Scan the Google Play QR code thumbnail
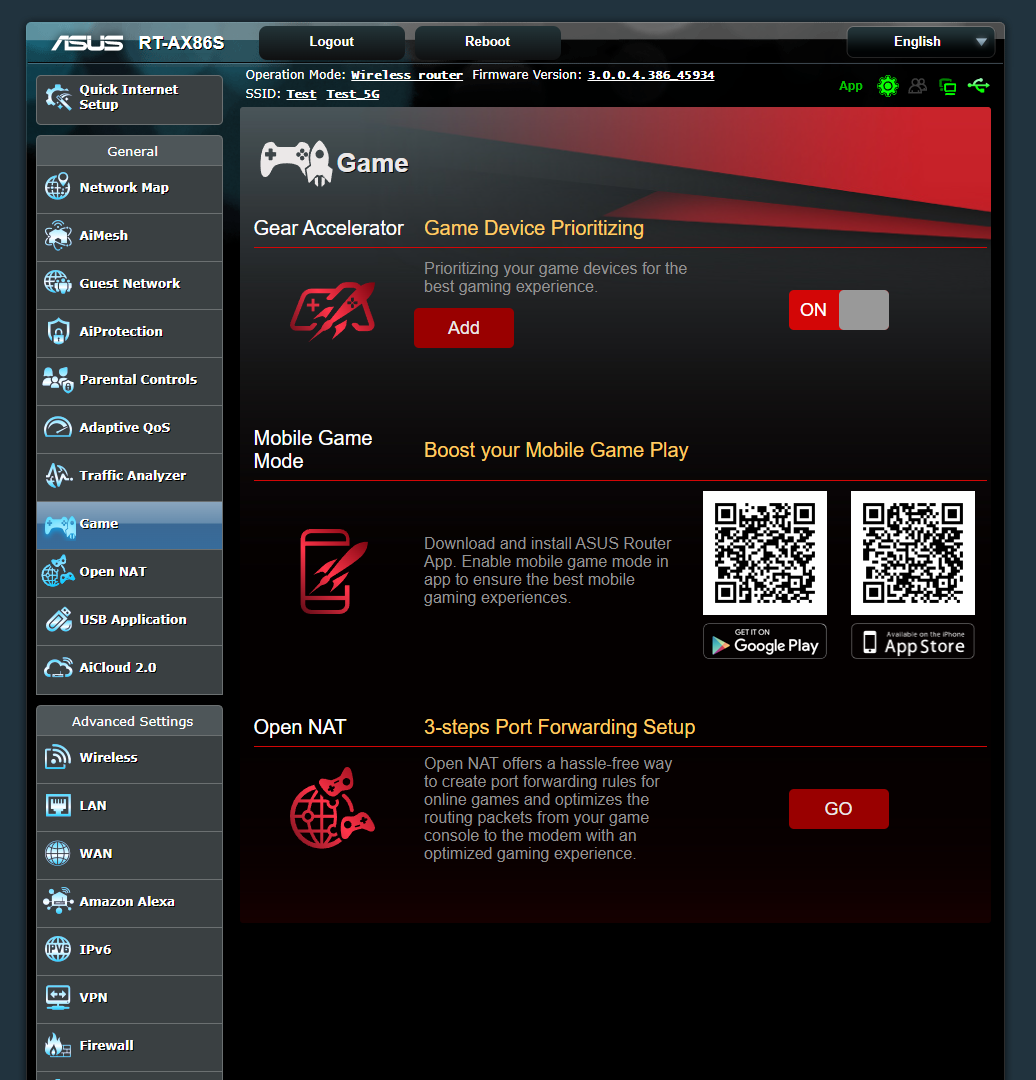This screenshot has height=1080, width=1036. [x=764, y=553]
